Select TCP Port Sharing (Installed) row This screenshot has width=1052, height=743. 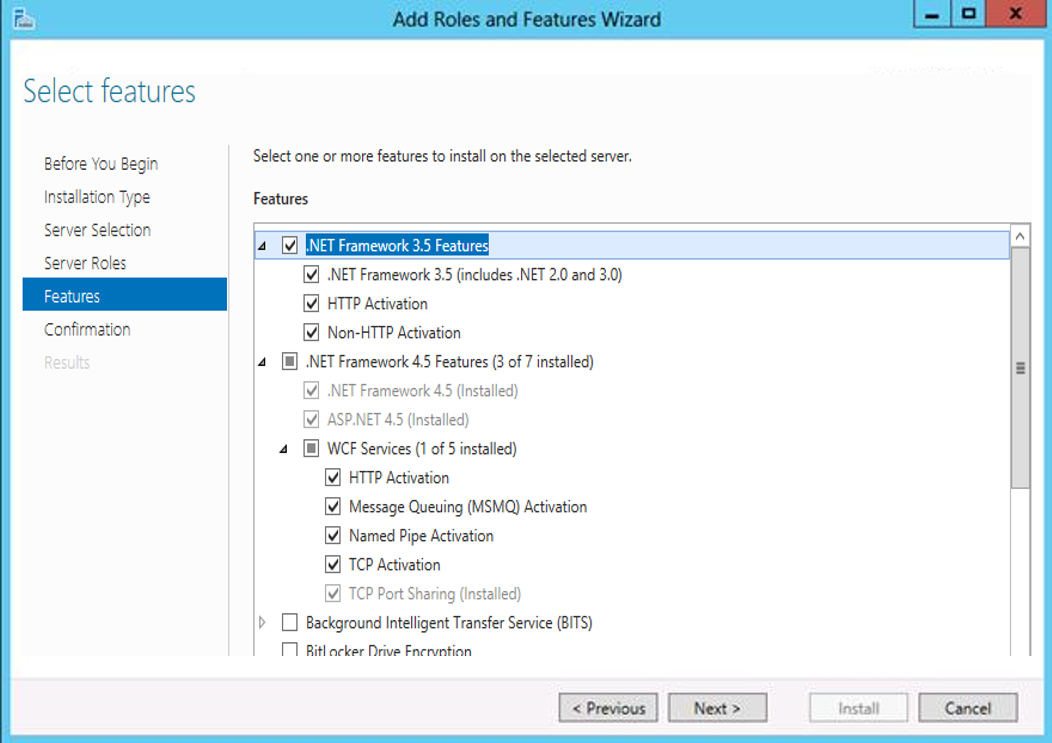click(435, 593)
